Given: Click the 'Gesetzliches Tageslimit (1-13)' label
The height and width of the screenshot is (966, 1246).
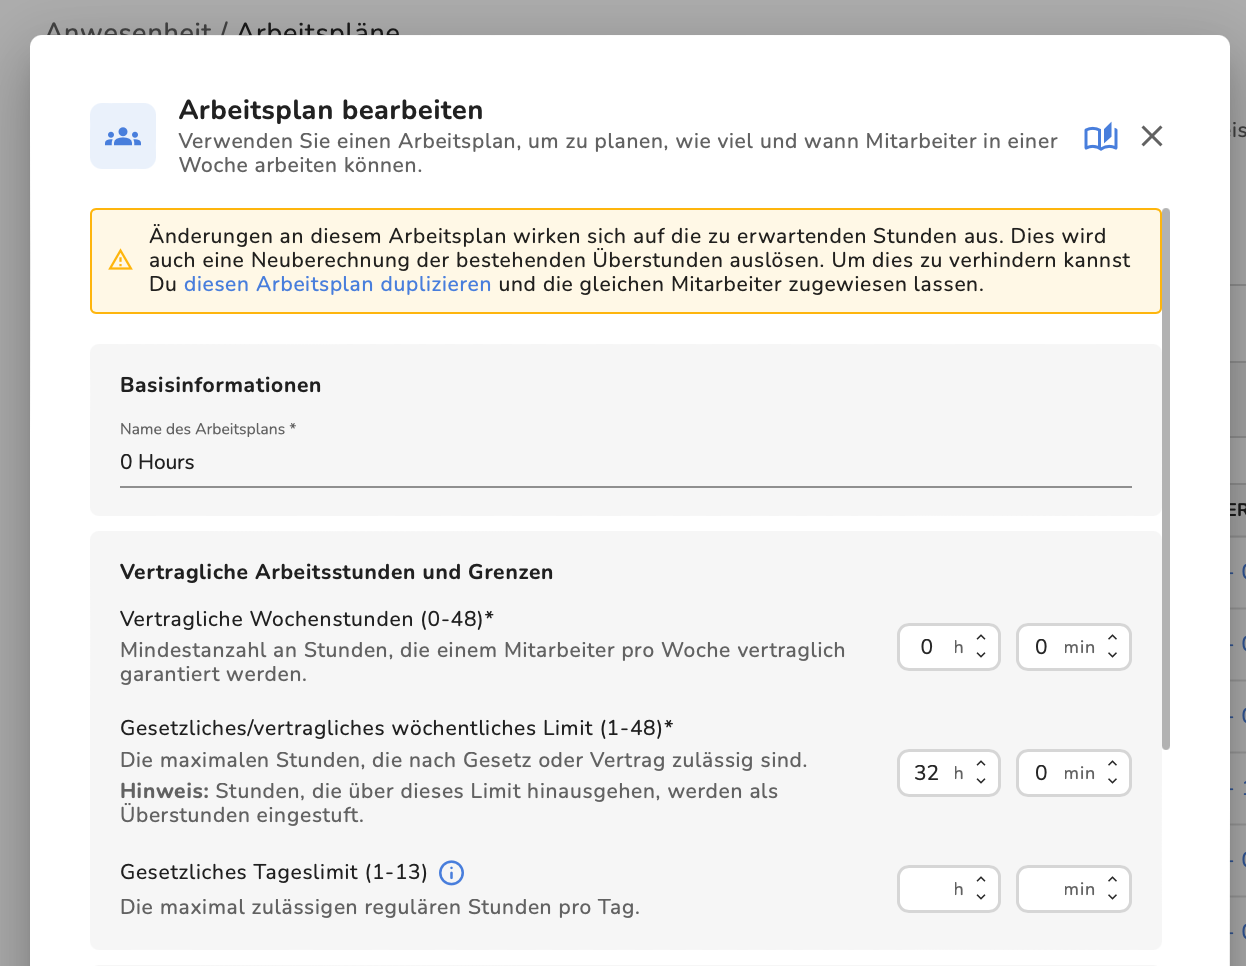Looking at the screenshot, I should pos(274,872).
